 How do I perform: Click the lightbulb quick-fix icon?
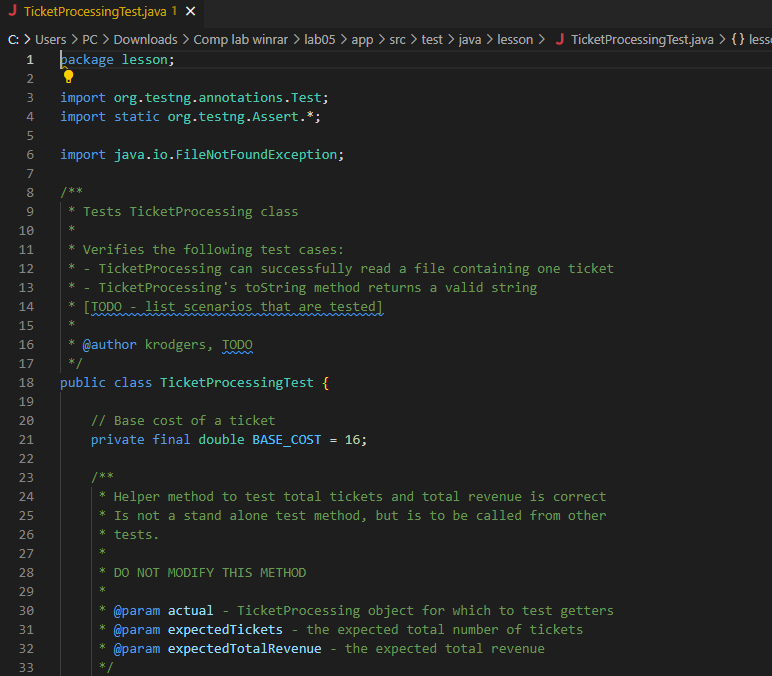point(68,76)
